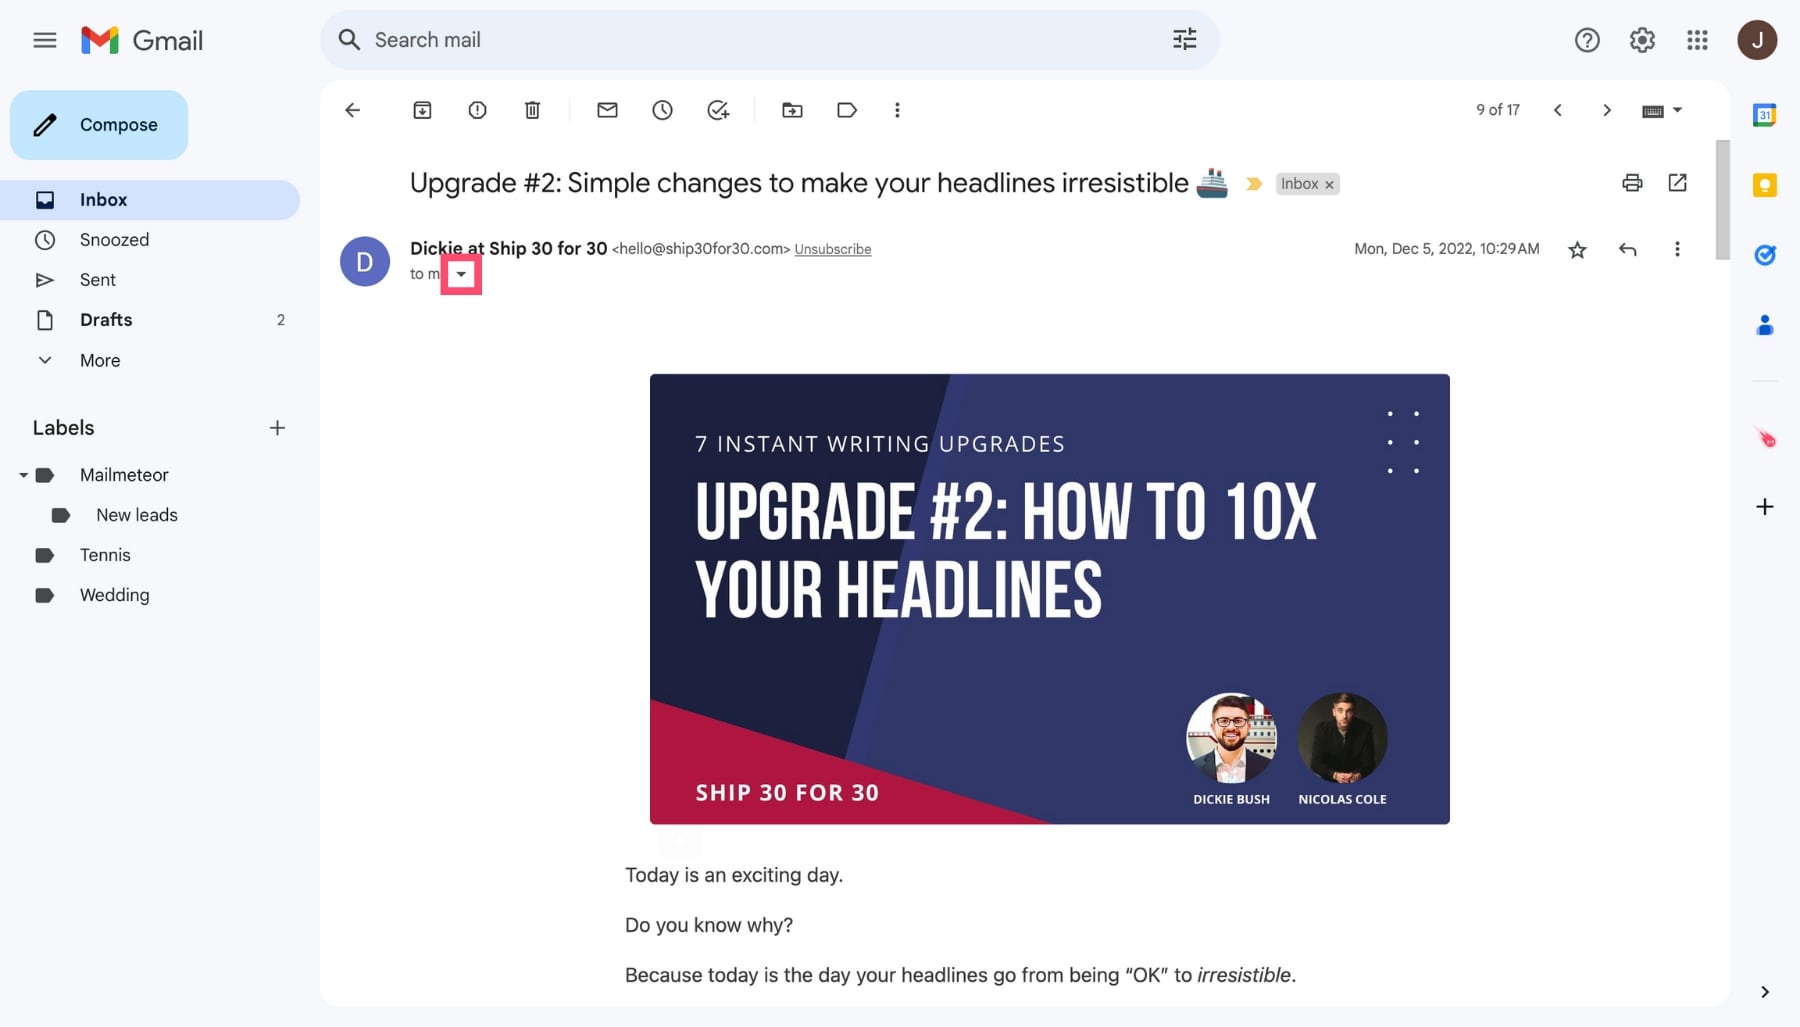Viewport: 1800px width, 1027px height.
Task: Open Google Keep side panel
Action: click(x=1765, y=185)
